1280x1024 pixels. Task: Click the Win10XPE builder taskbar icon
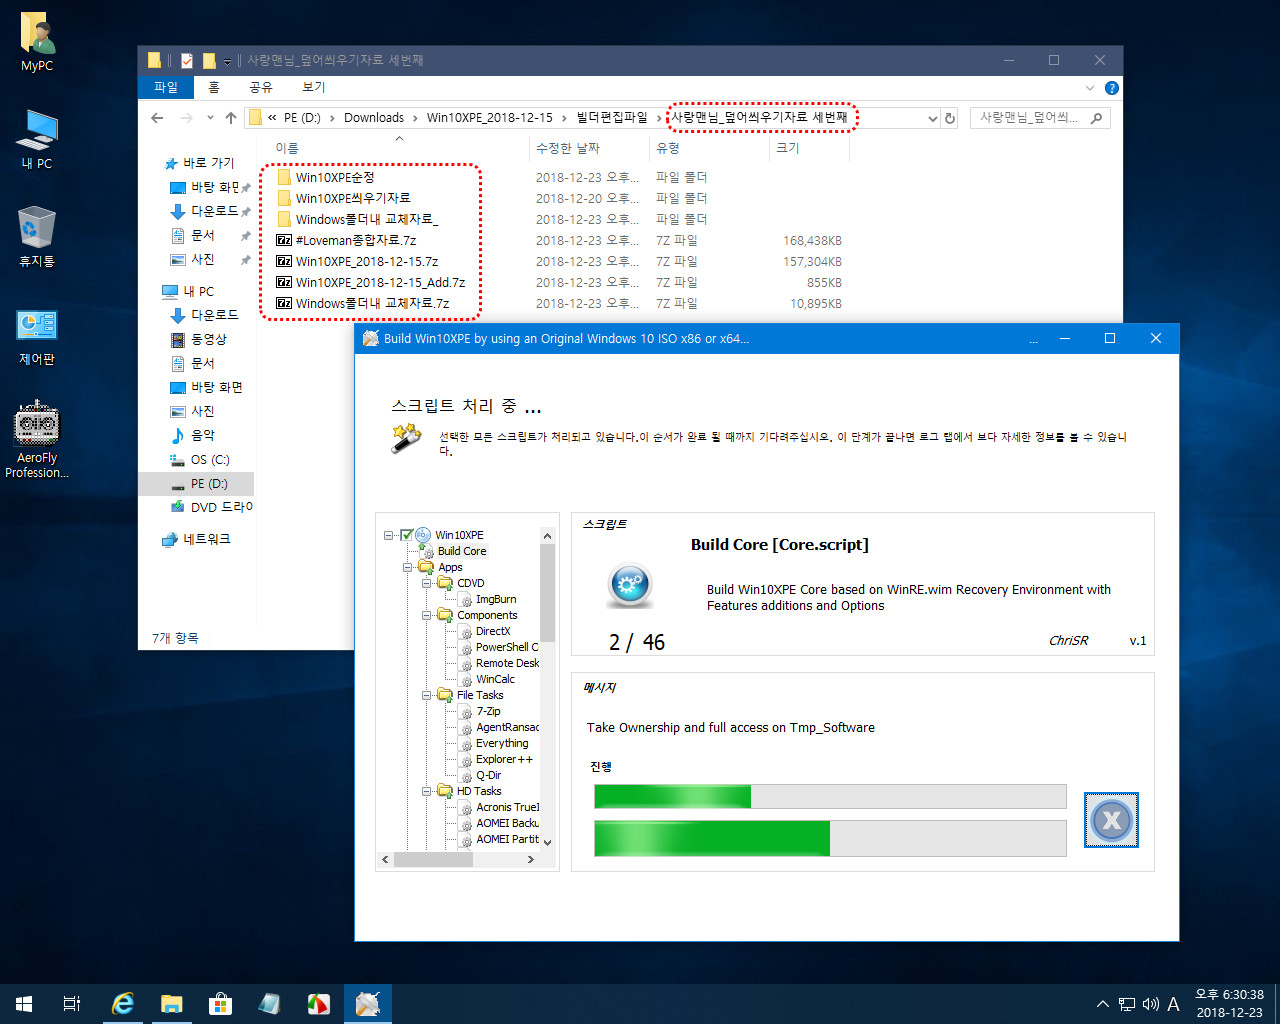click(x=368, y=1004)
